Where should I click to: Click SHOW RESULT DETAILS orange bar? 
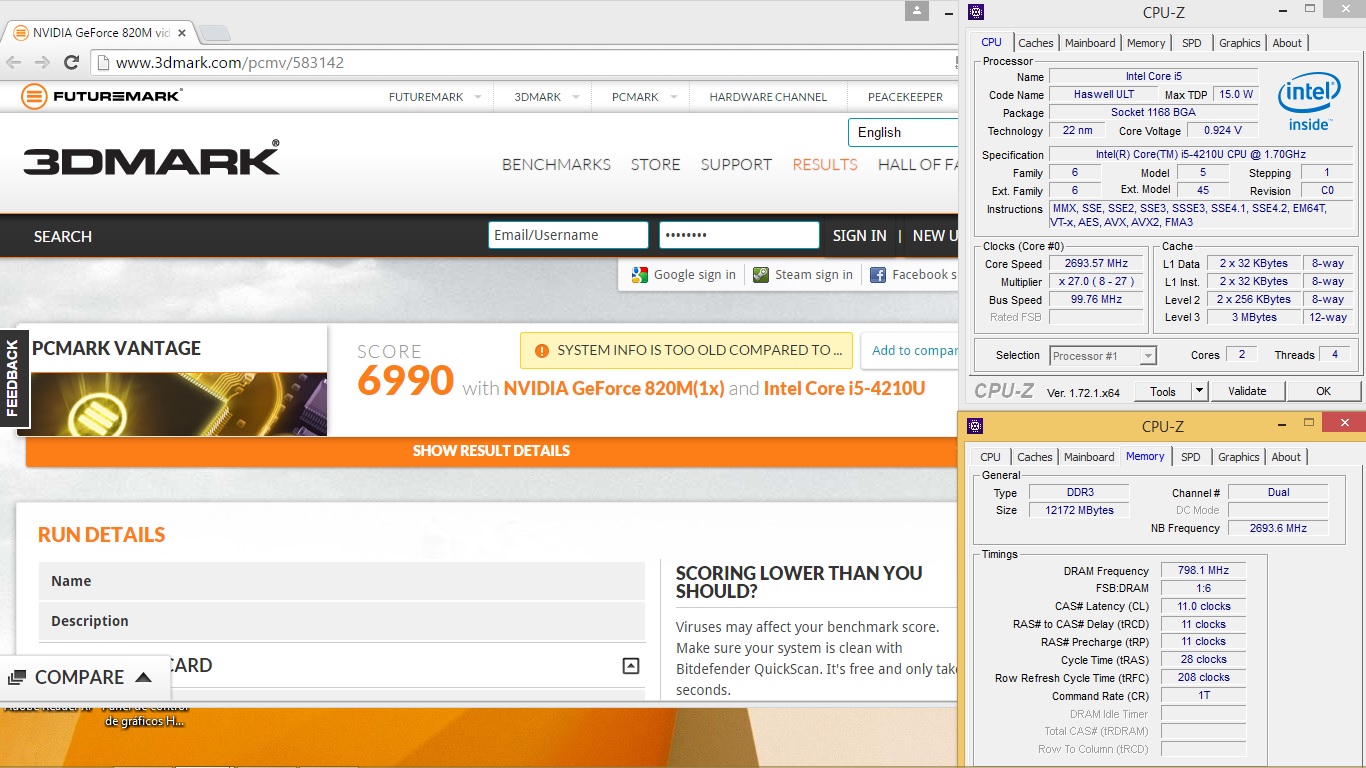click(491, 451)
